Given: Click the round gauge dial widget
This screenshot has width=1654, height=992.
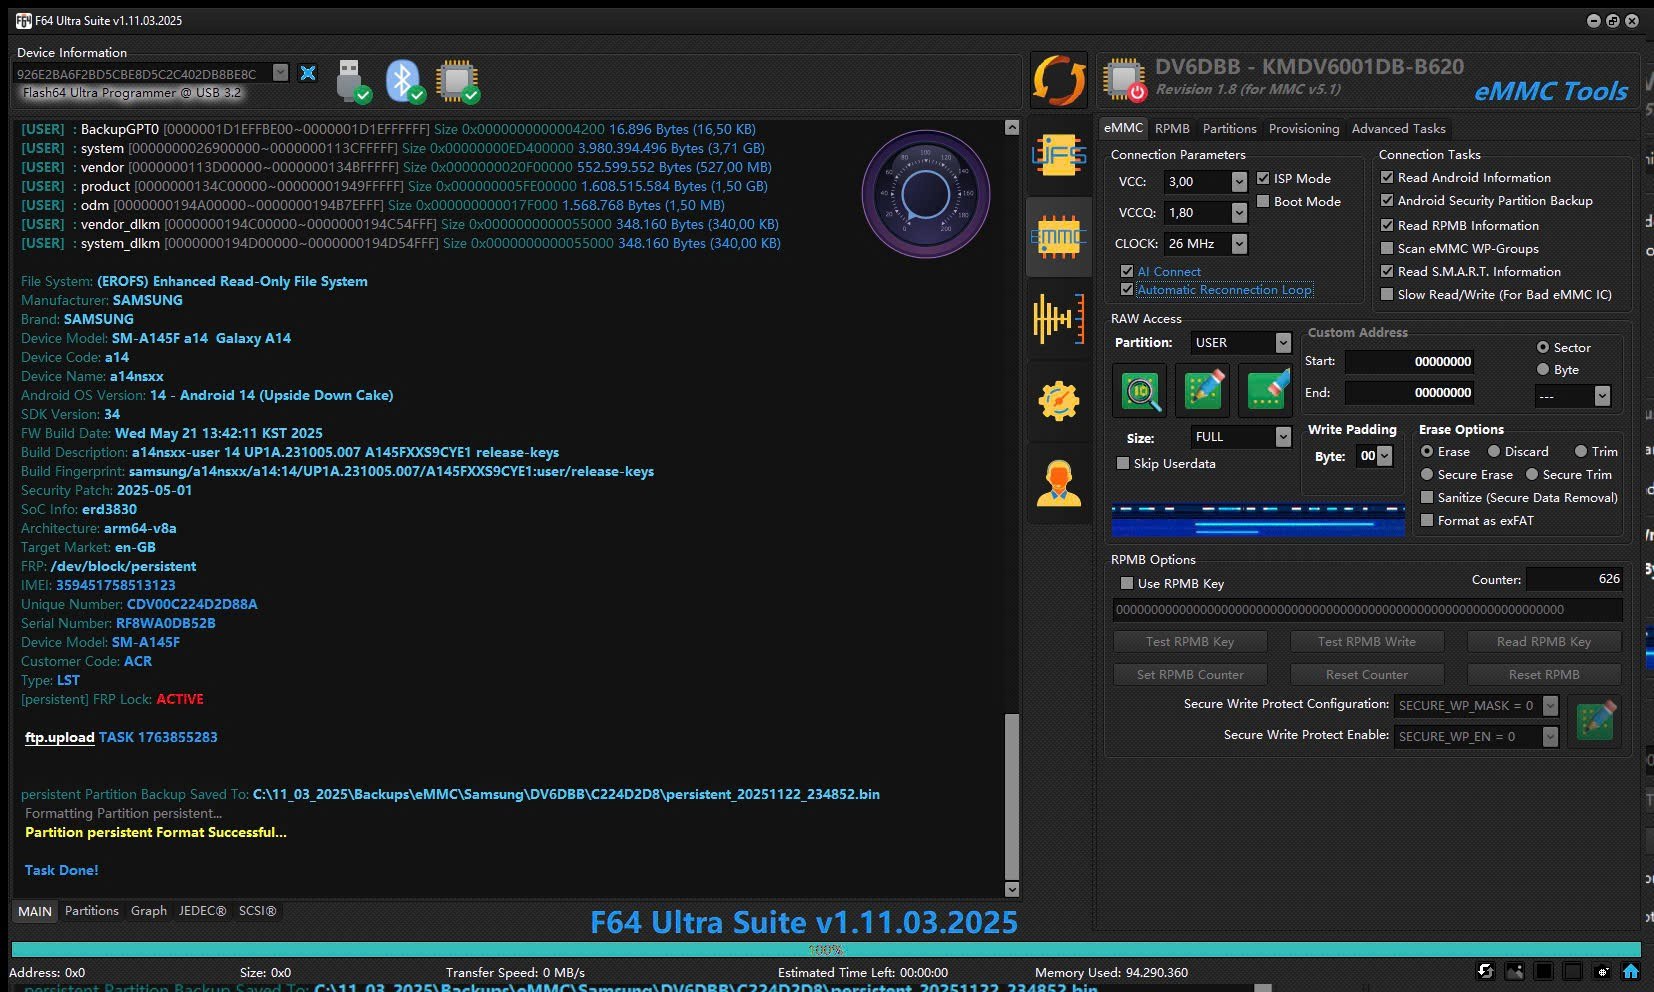Looking at the screenshot, I should (x=926, y=195).
